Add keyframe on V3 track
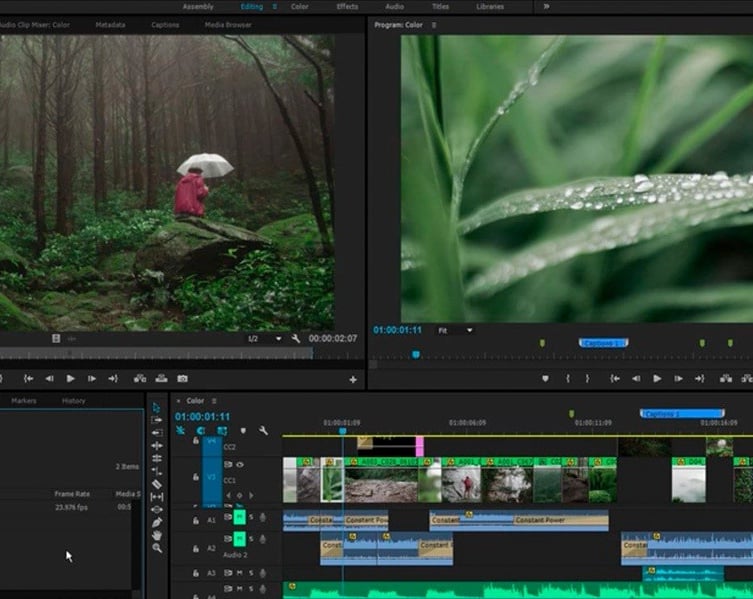 coord(240,495)
